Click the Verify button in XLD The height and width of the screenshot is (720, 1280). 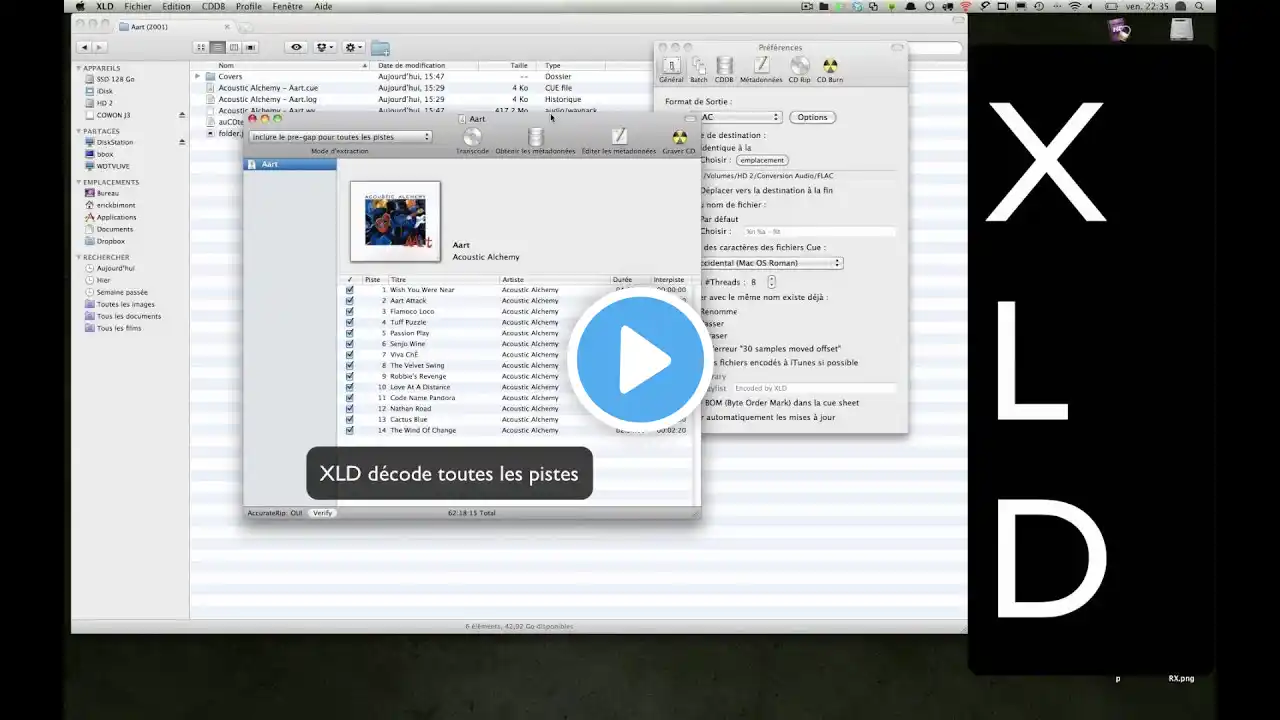322,513
